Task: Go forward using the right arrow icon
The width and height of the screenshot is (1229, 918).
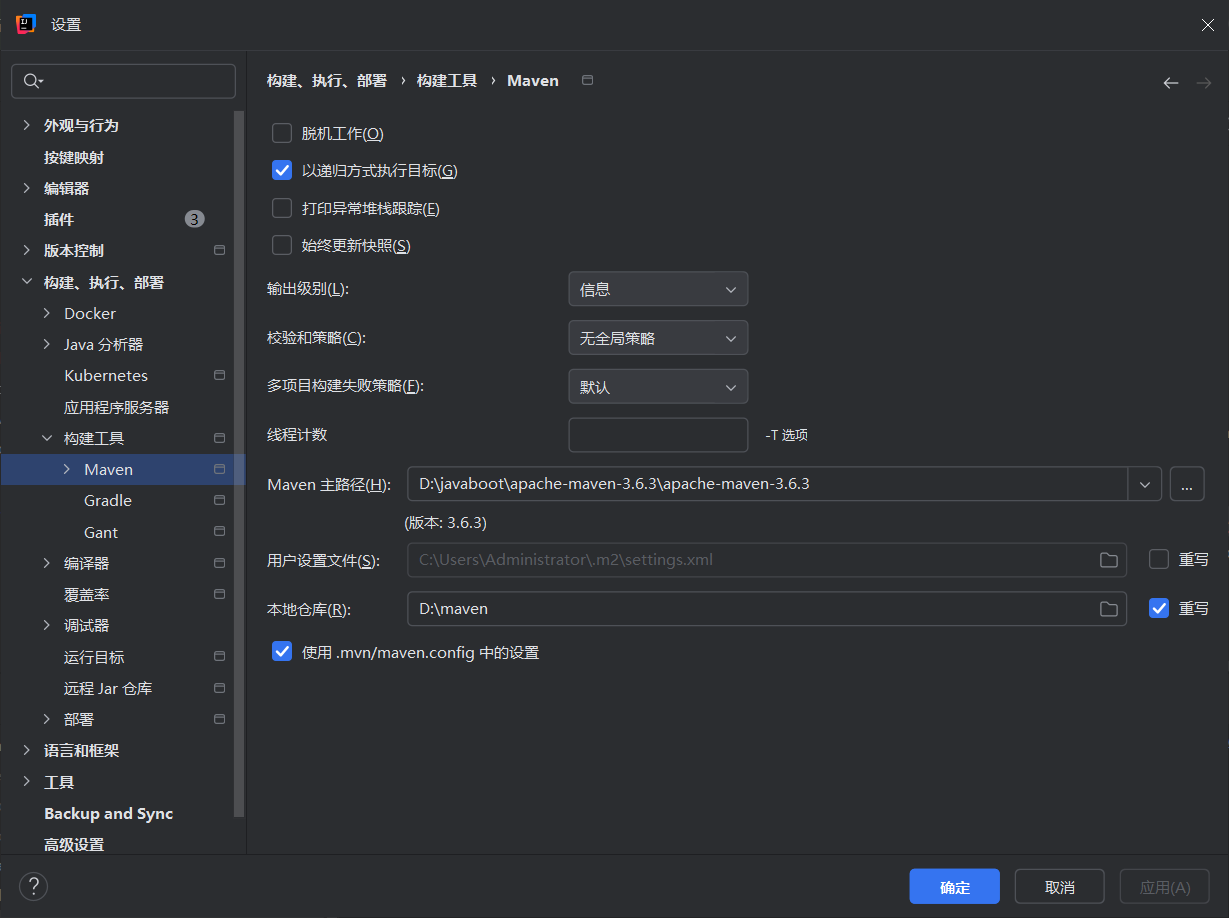Action: coord(1204,83)
